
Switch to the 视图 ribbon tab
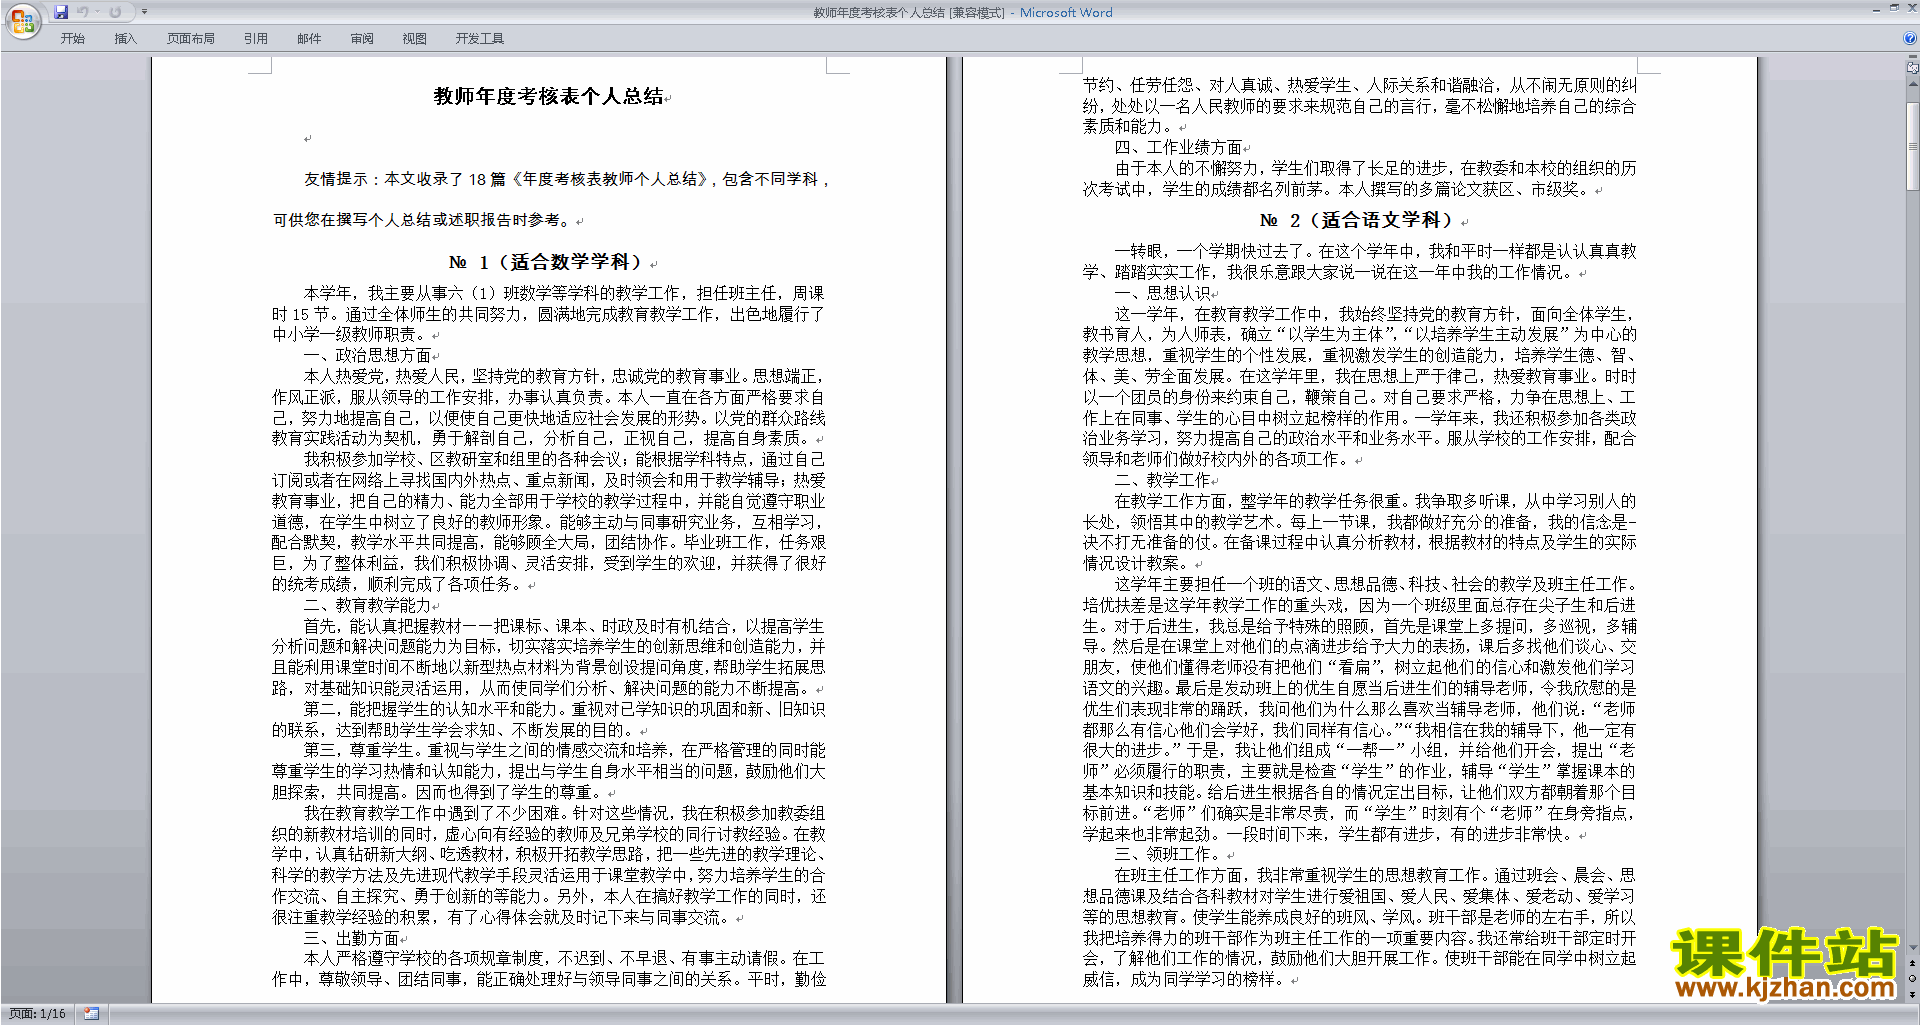coord(414,39)
